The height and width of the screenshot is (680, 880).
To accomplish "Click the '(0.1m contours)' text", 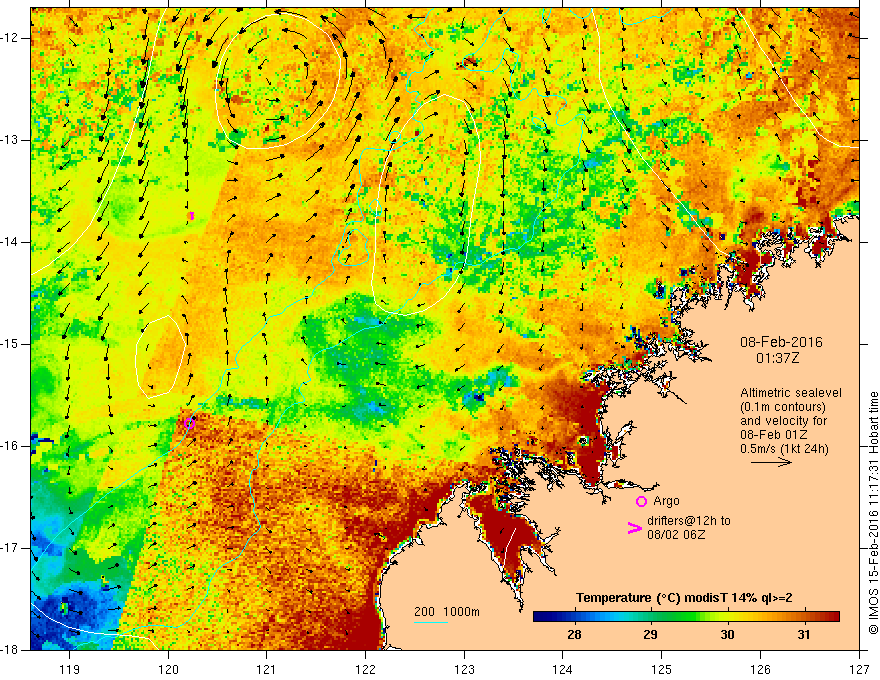I will tap(783, 407).
